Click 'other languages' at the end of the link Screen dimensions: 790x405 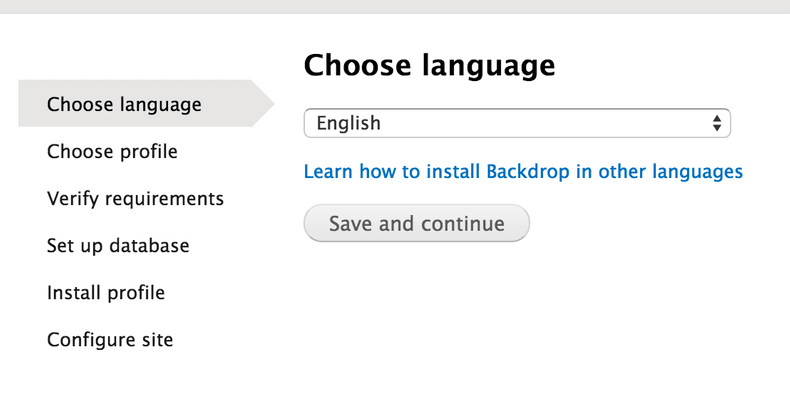(670, 171)
